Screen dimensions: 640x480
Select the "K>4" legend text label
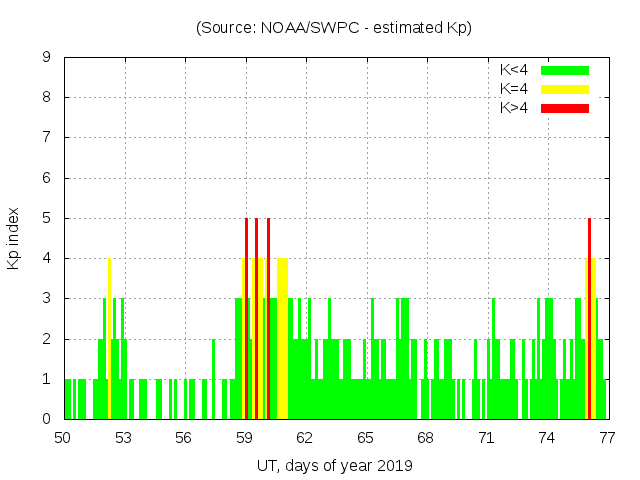click(x=515, y=107)
